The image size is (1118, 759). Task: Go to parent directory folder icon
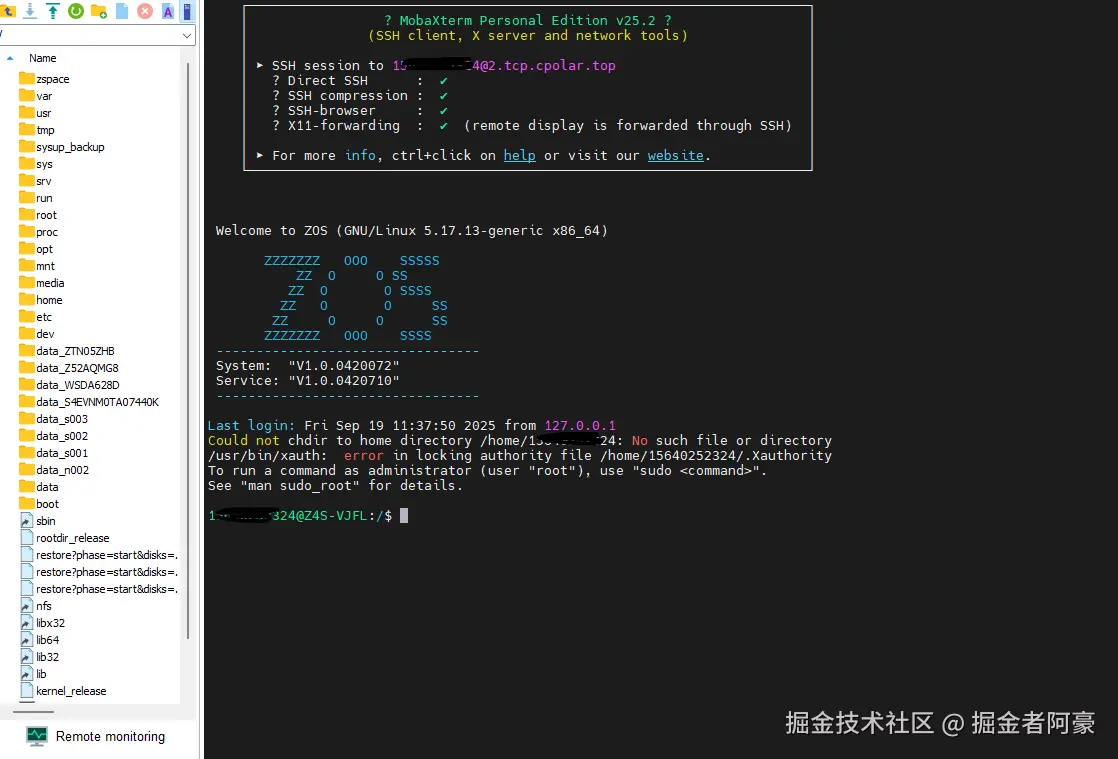pos(9,11)
